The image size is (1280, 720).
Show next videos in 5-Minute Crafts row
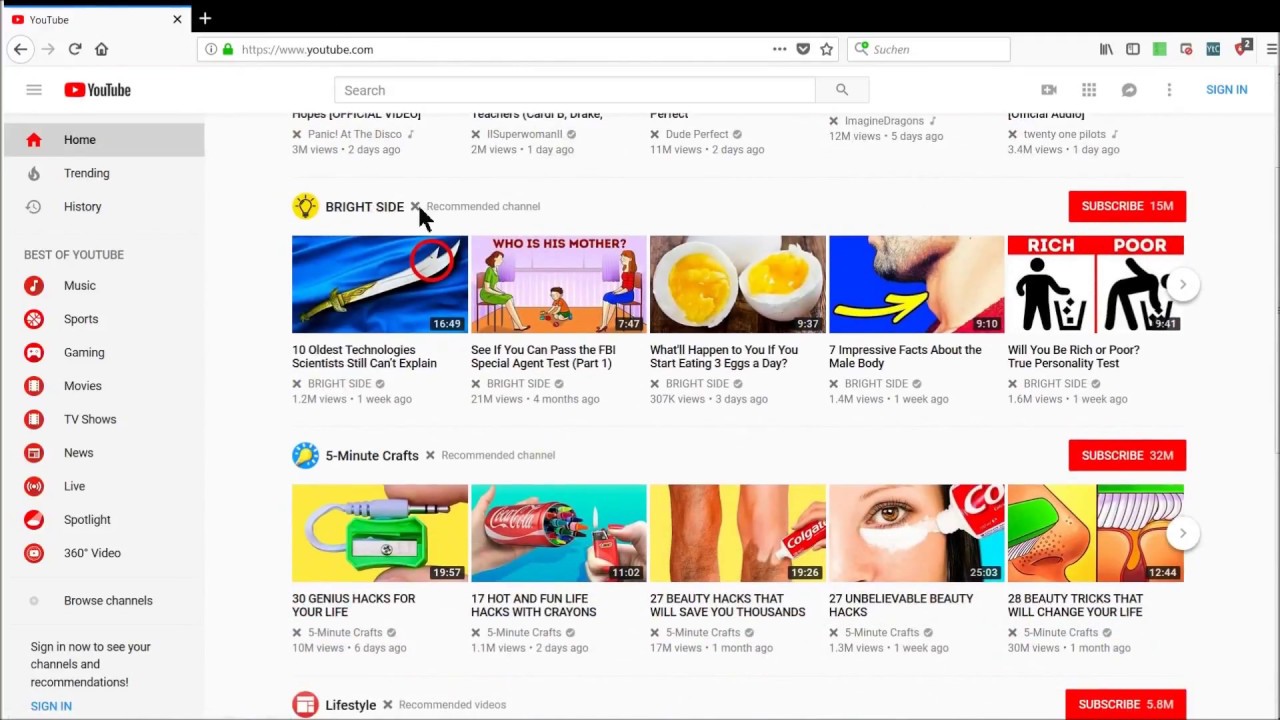1182,533
